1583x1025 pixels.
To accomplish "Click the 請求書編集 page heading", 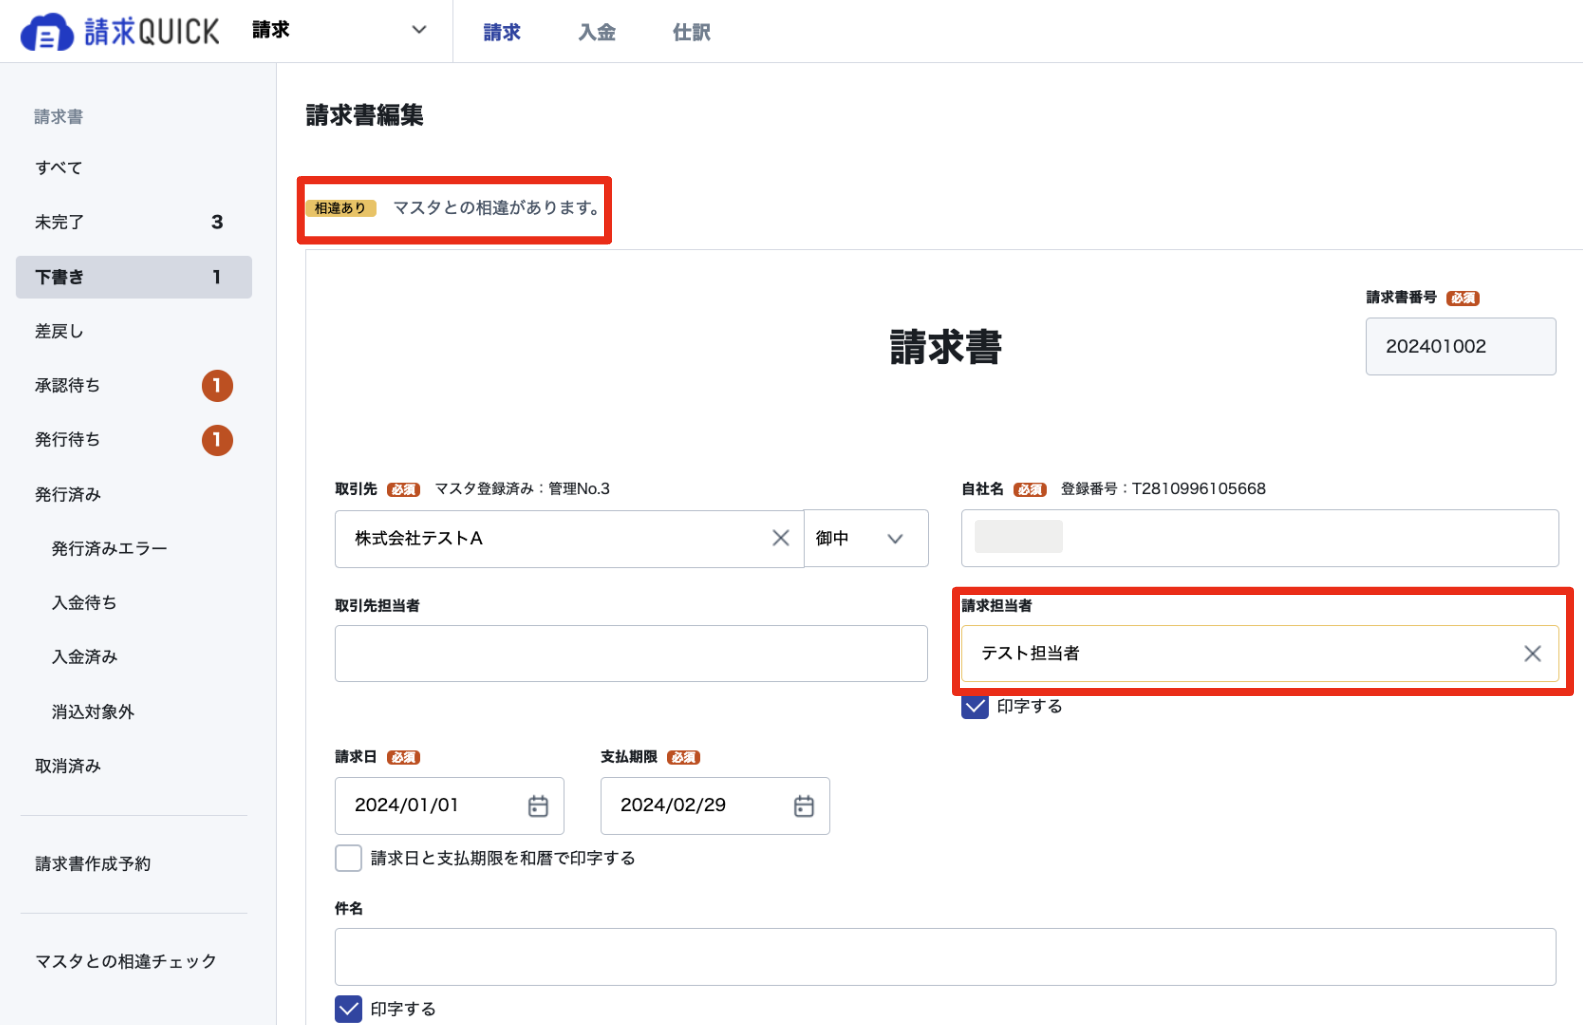I will [365, 115].
